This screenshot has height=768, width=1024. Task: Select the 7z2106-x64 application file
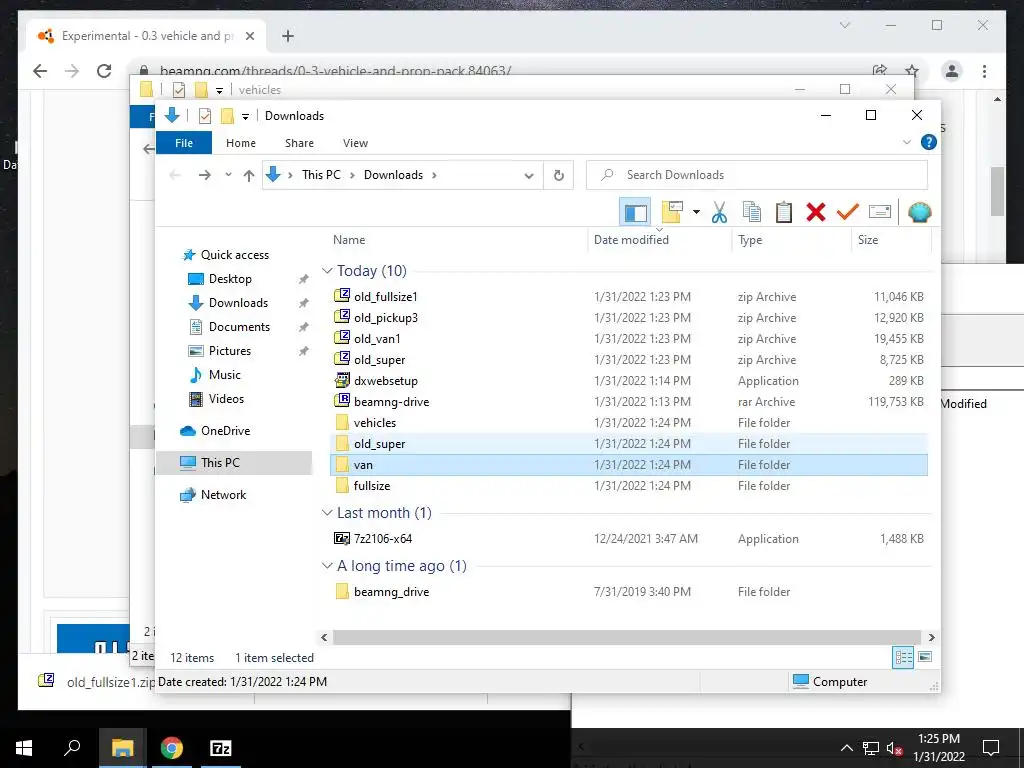pyautogui.click(x=629, y=538)
